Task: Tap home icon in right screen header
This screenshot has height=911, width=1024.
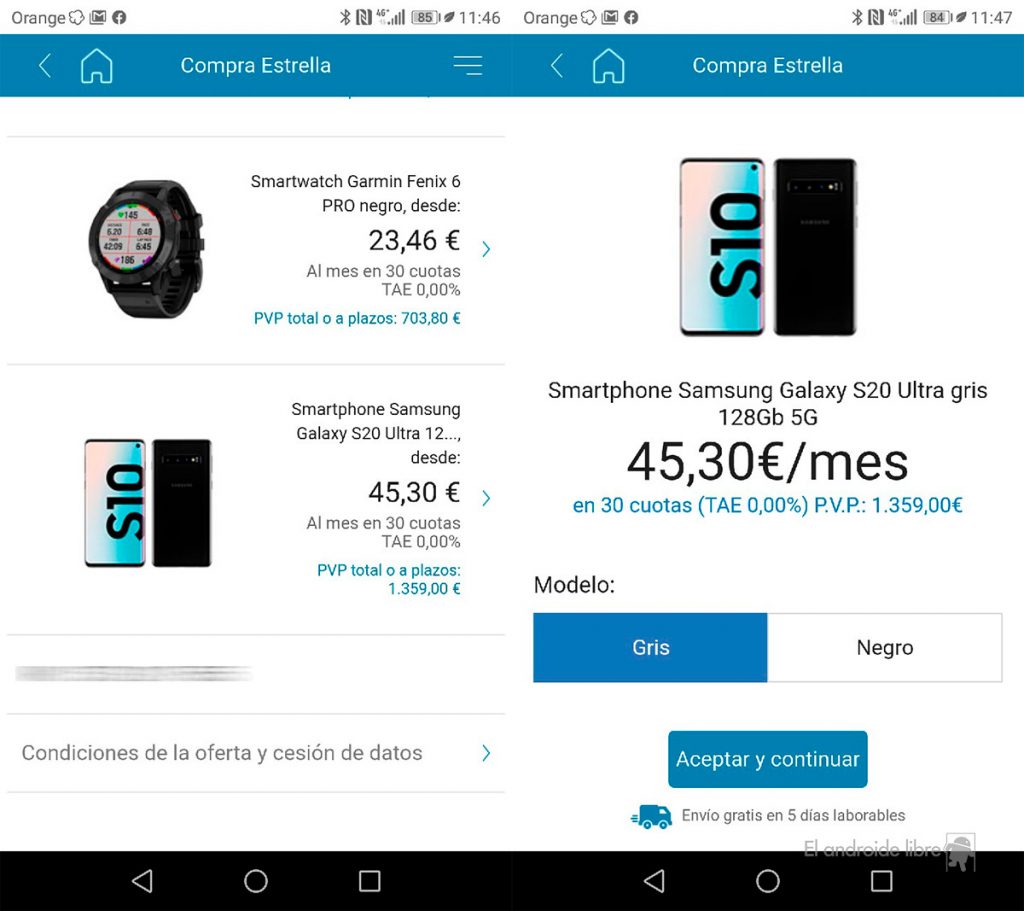Action: 609,65
